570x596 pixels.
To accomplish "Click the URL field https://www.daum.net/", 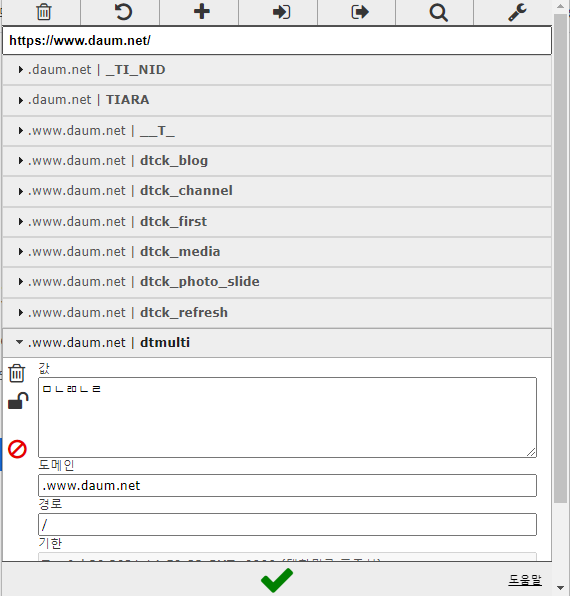I will click(x=277, y=40).
